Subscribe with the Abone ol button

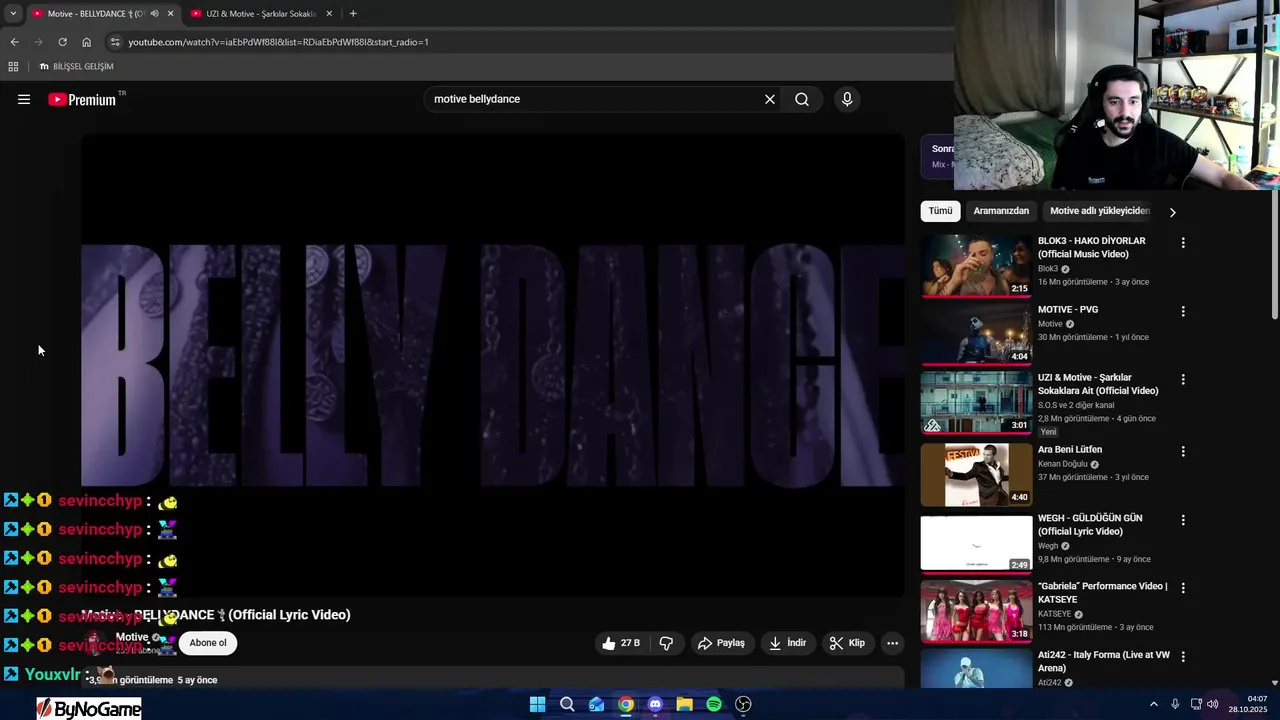(208, 643)
